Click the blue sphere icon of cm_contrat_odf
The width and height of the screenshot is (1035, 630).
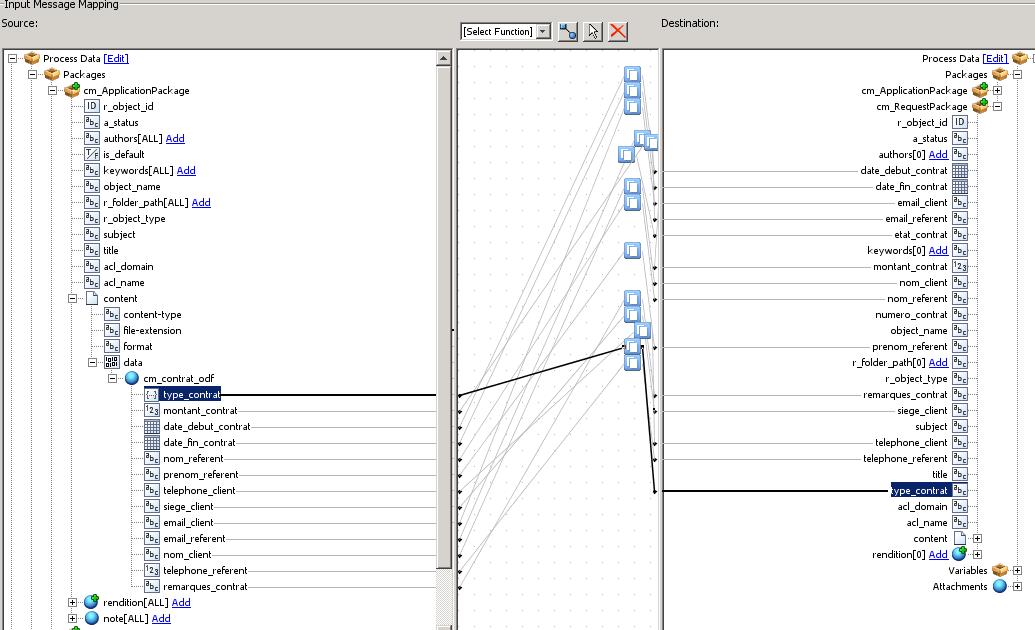coord(131,378)
